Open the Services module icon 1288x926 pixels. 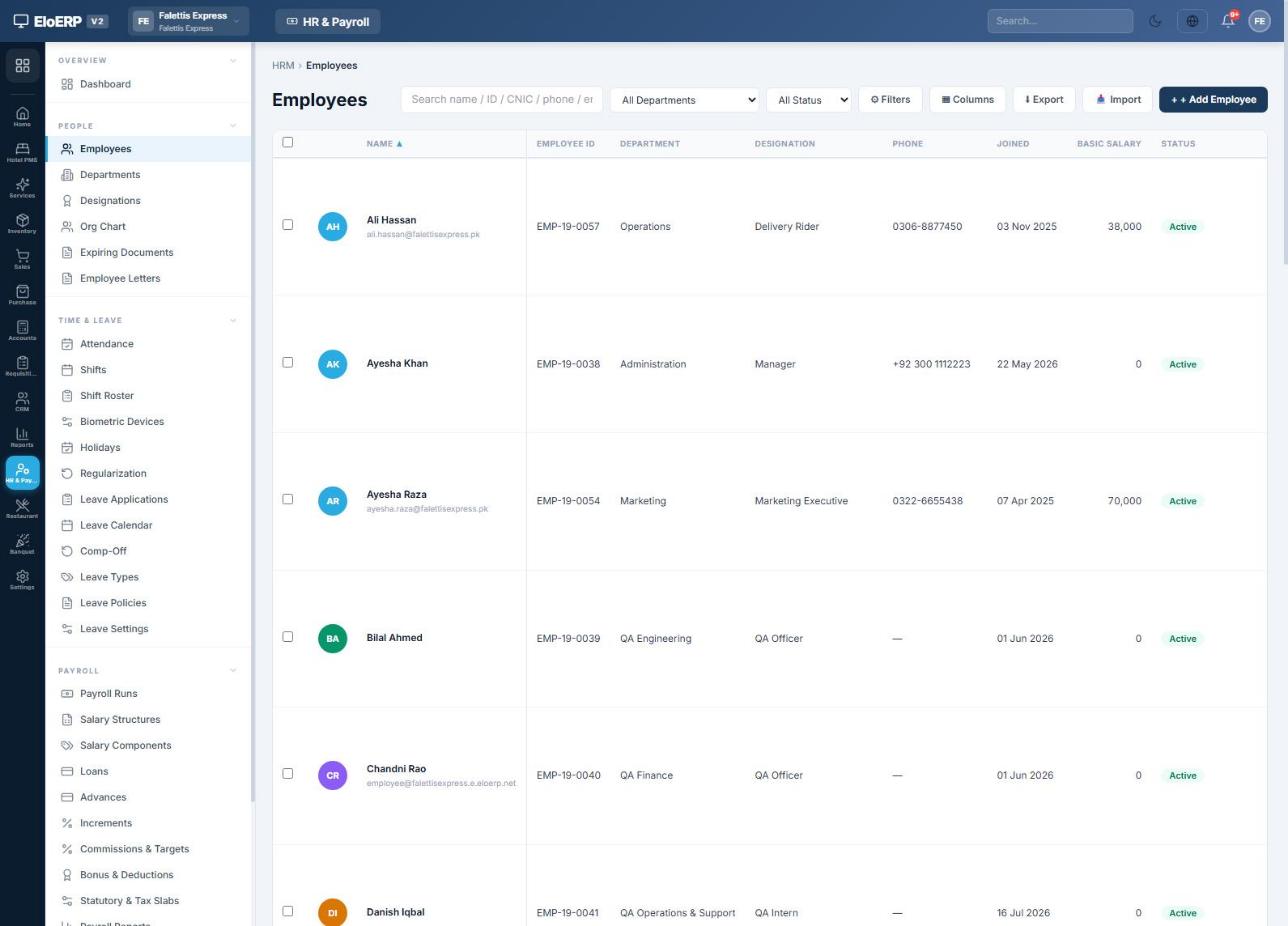[x=22, y=187]
